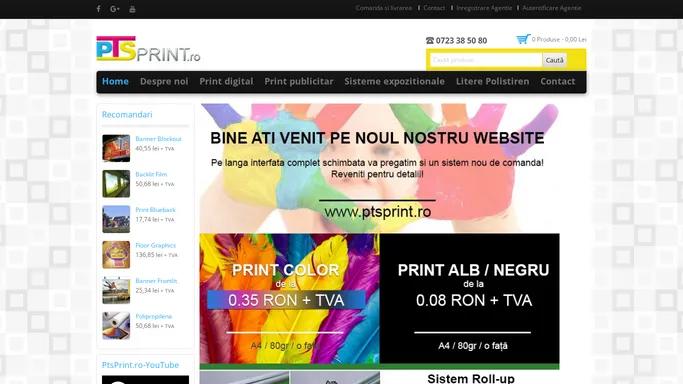
Task: Click the Banner Frontlit product link
Action: pos(156,281)
